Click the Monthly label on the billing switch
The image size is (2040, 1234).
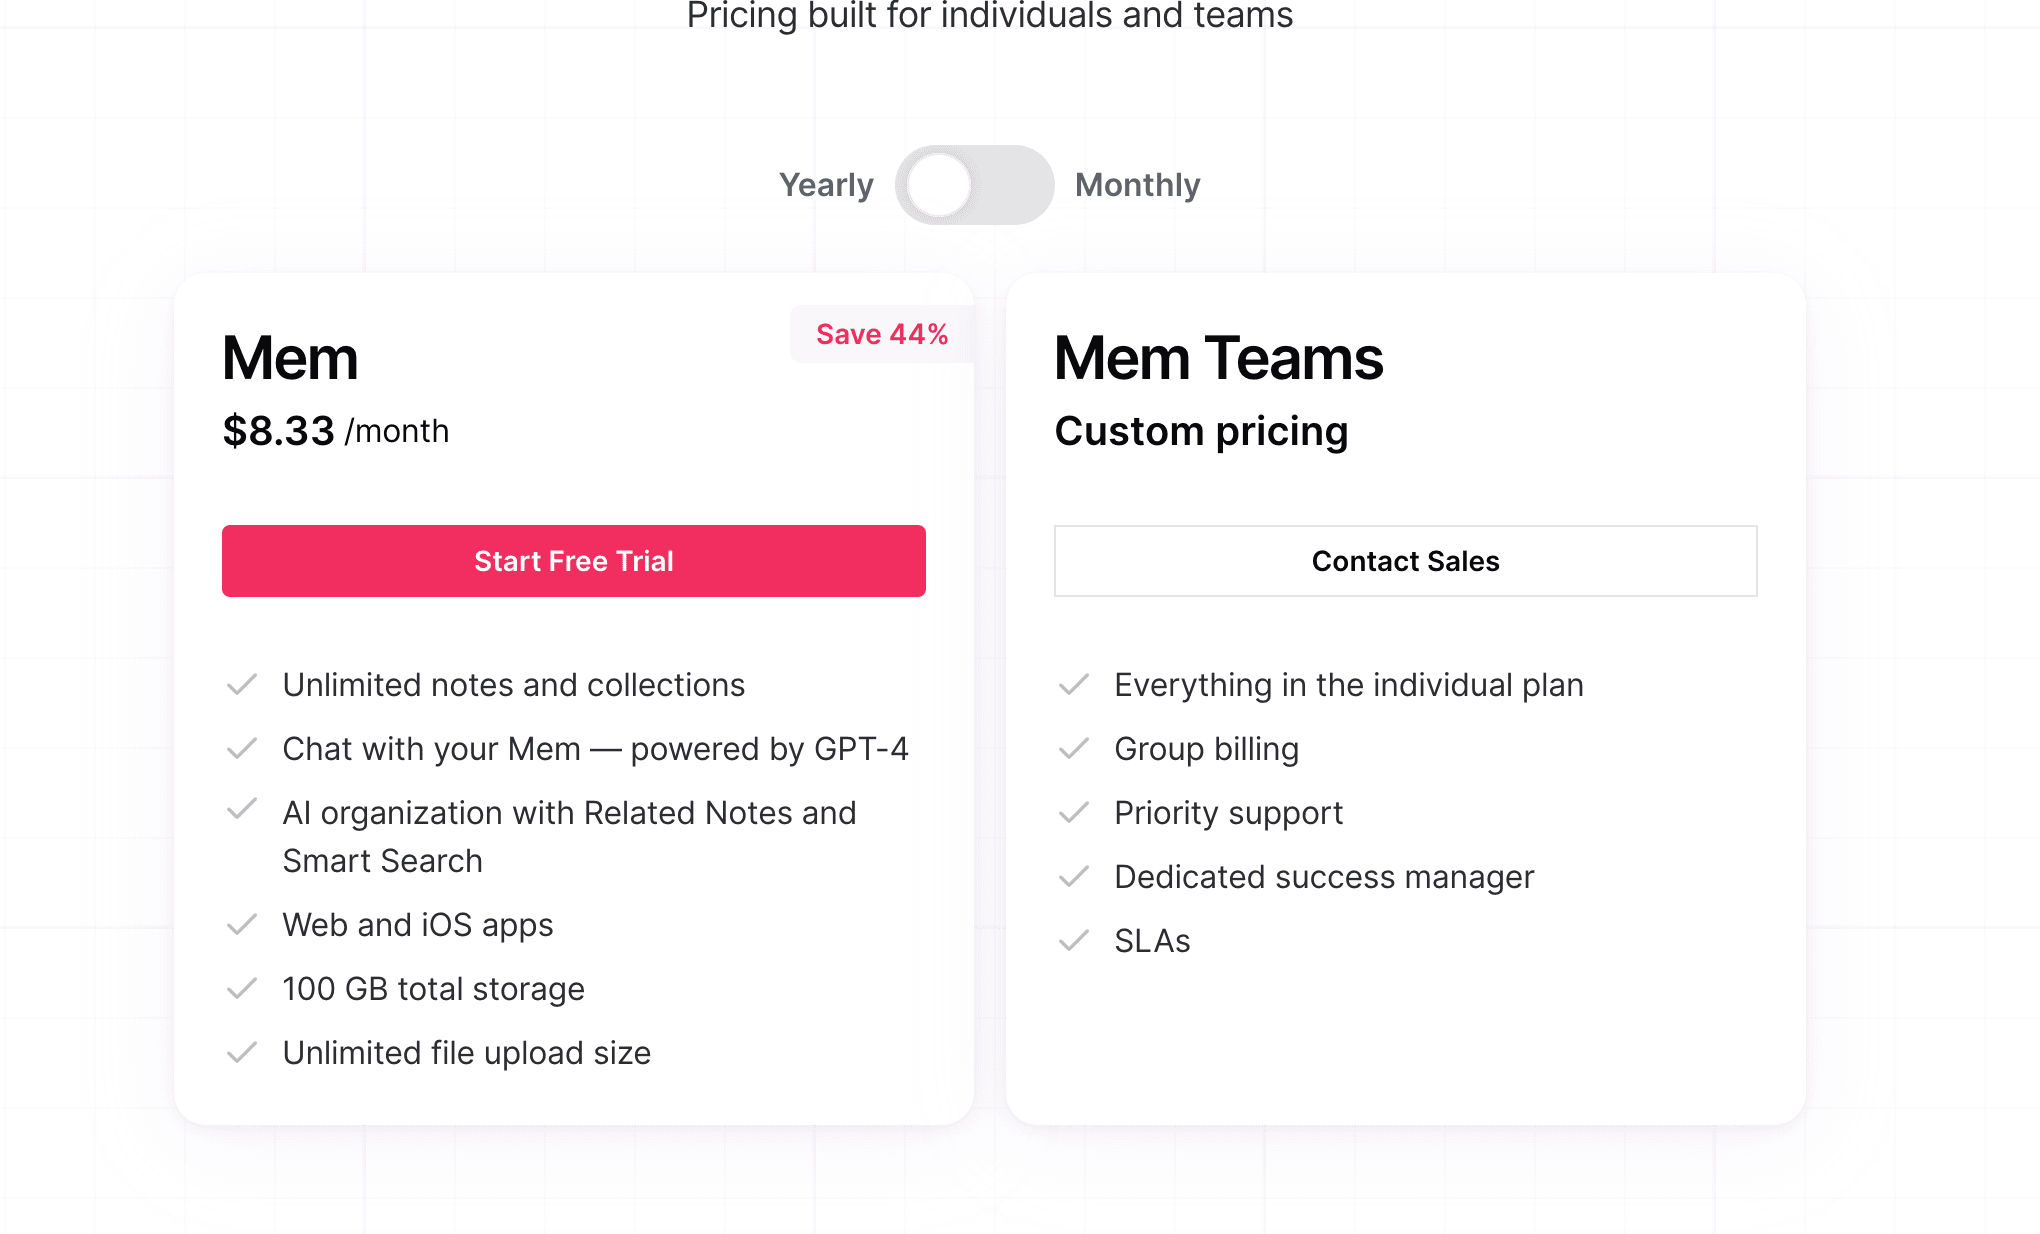(1138, 184)
